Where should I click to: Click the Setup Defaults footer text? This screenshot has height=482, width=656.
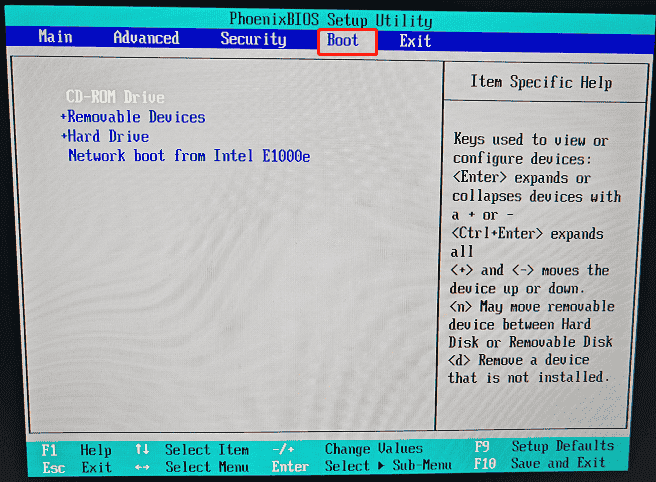coord(562,446)
